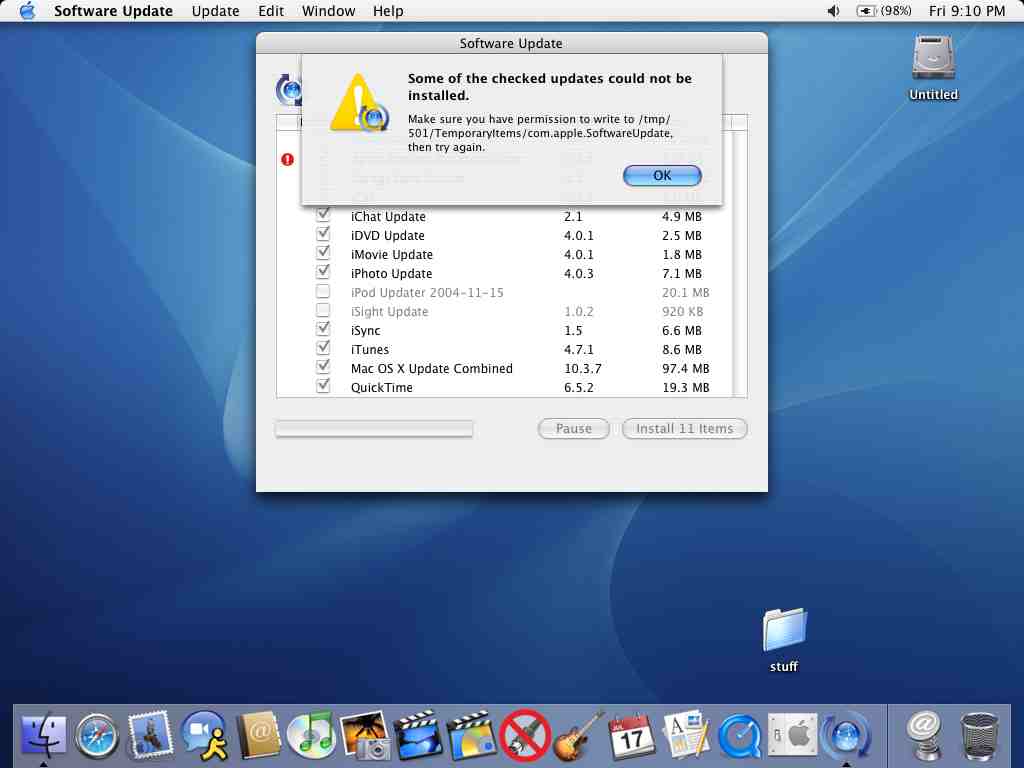Image resolution: width=1024 pixels, height=768 pixels.
Task: Uncheck the iChat Update checkbox
Action: [x=323, y=214]
